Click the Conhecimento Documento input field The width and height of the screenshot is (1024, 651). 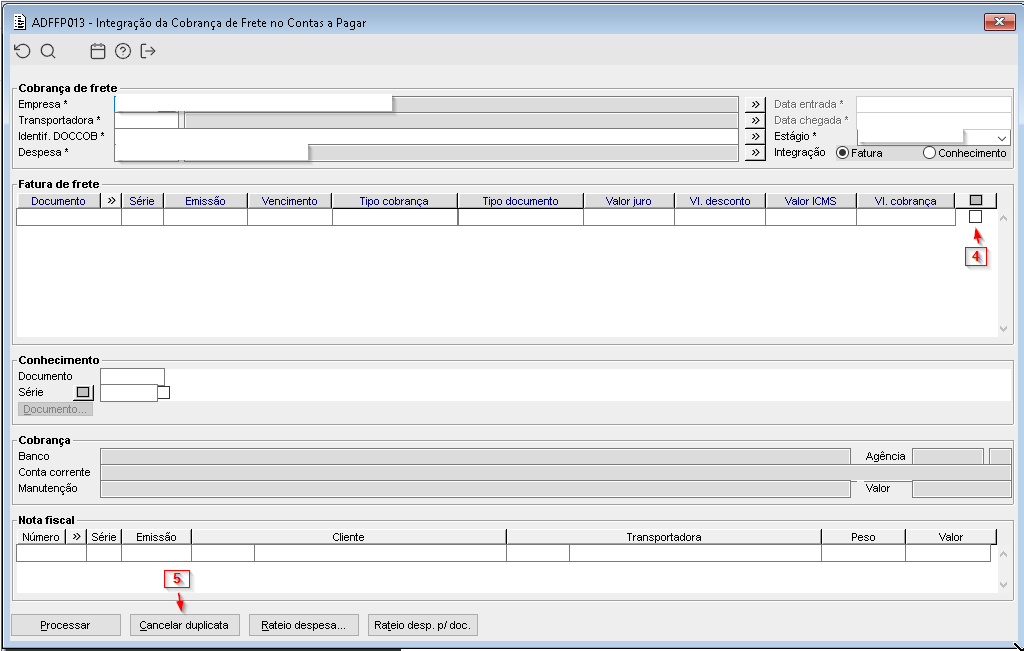[x=132, y=376]
